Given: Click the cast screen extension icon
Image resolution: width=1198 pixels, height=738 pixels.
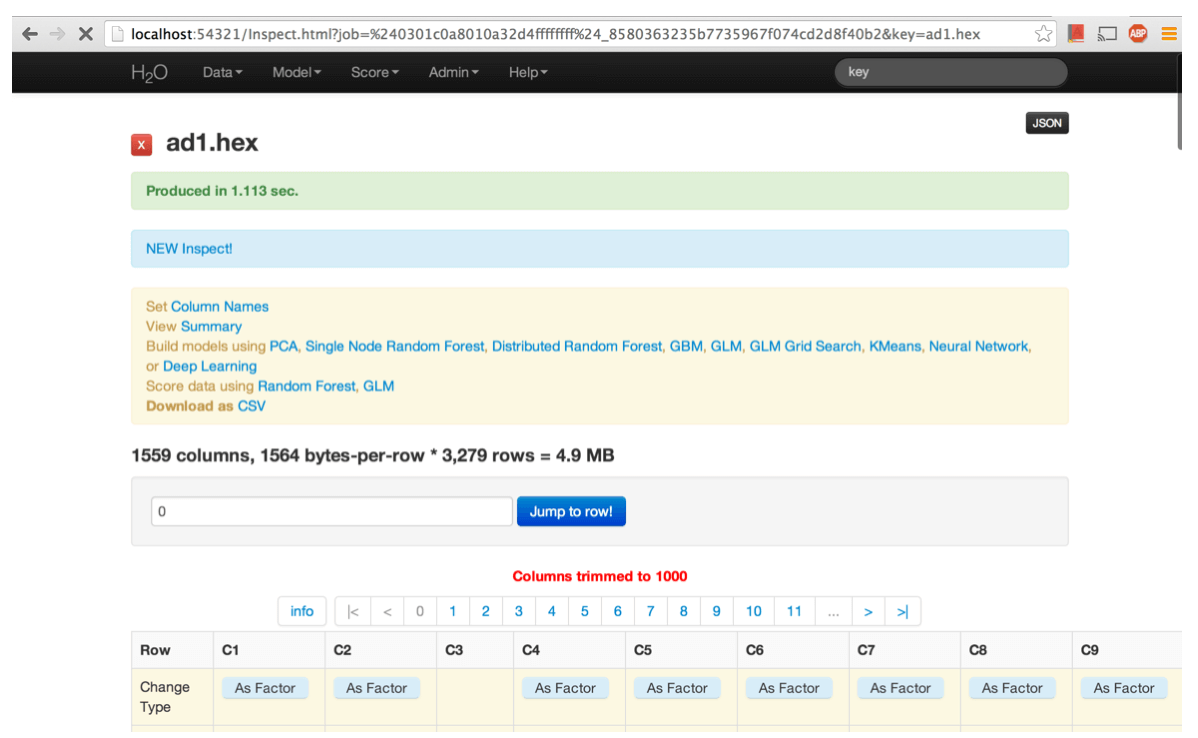Looking at the screenshot, I should [x=1107, y=34].
